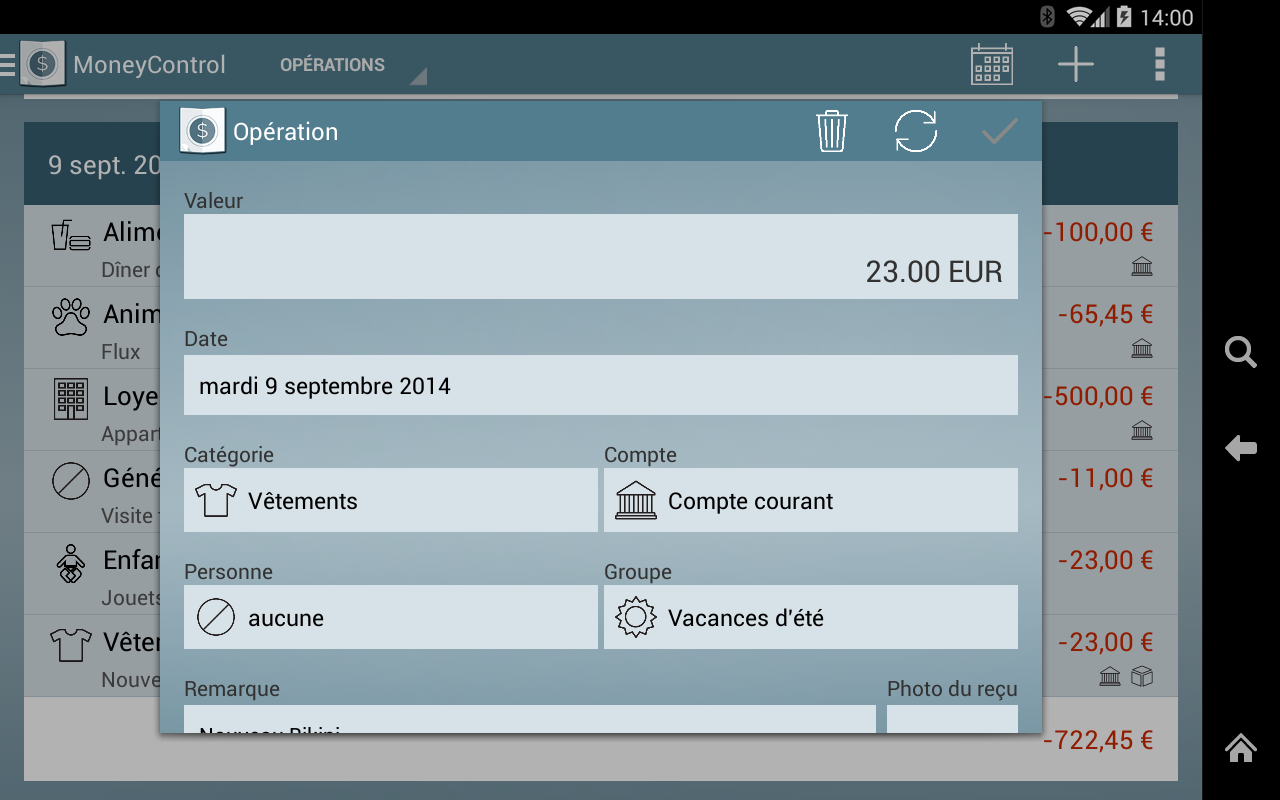Screen dimensions: 1280x800
Task: Select the t-shirt icon next to Vêtements
Action: coord(215,500)
